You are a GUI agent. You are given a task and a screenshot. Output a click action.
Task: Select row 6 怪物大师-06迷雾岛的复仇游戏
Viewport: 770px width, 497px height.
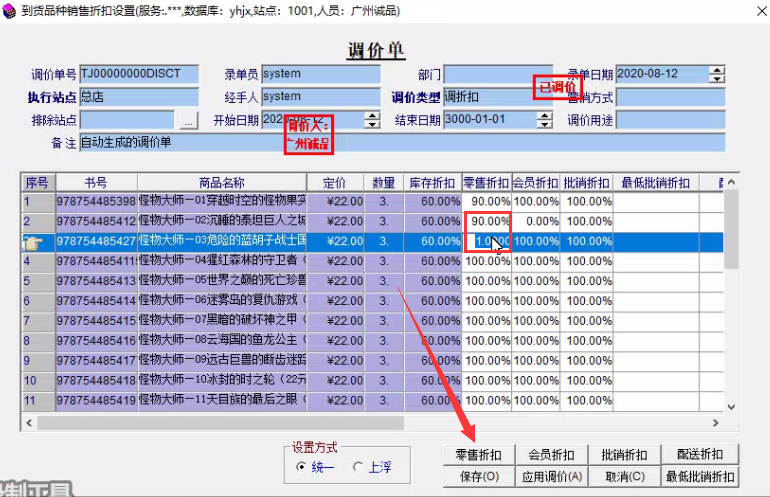pyautogui.click(x=372, y=301)
